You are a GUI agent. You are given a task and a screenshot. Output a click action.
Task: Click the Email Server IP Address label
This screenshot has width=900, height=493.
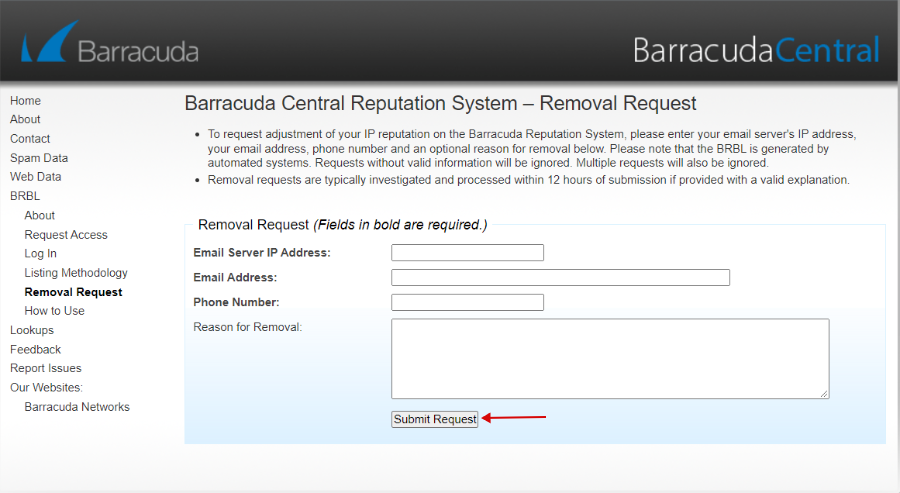tap(262, 253)
